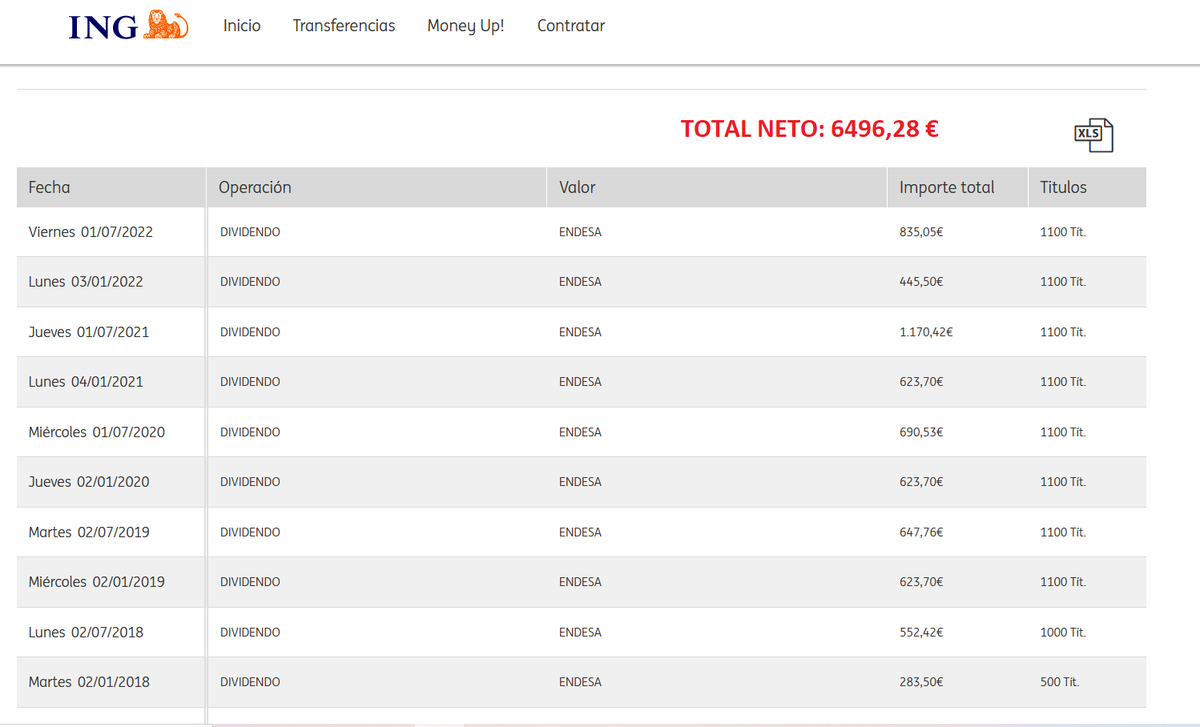The height and width of the screenshot is (727, 1200).
Task: Click ENDESA in 03/01/2022 row
Action: point(580,282)
